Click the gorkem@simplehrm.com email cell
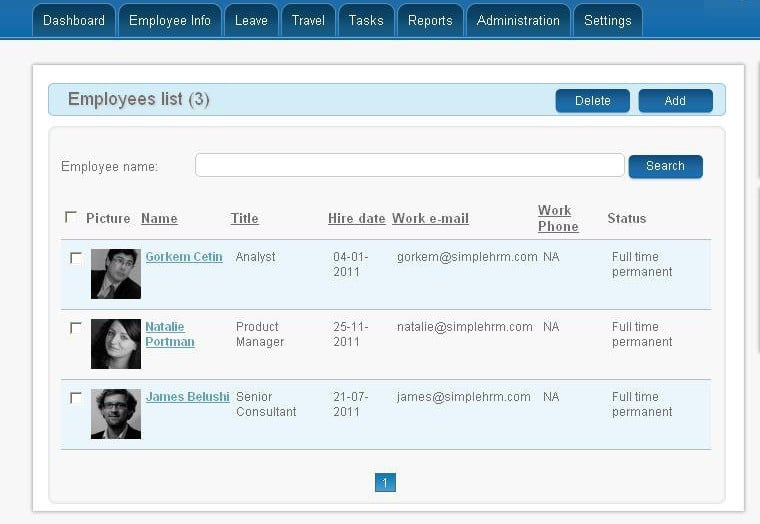 [x=467, y=257]
